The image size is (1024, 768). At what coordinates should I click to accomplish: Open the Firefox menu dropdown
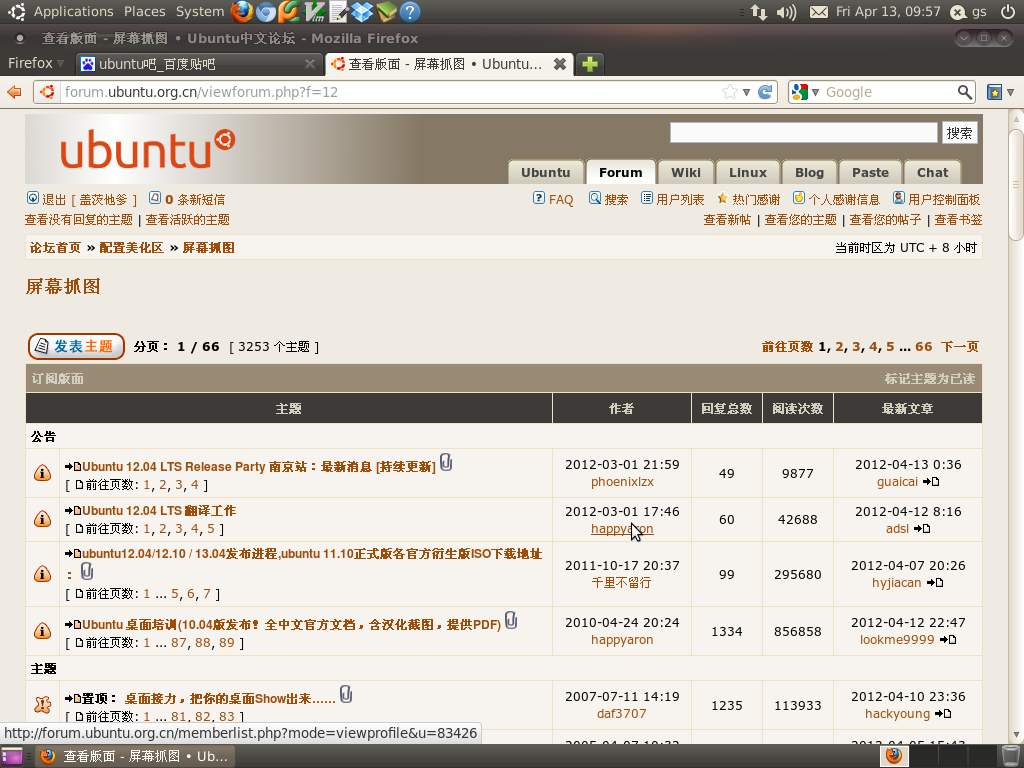point(36,63)
